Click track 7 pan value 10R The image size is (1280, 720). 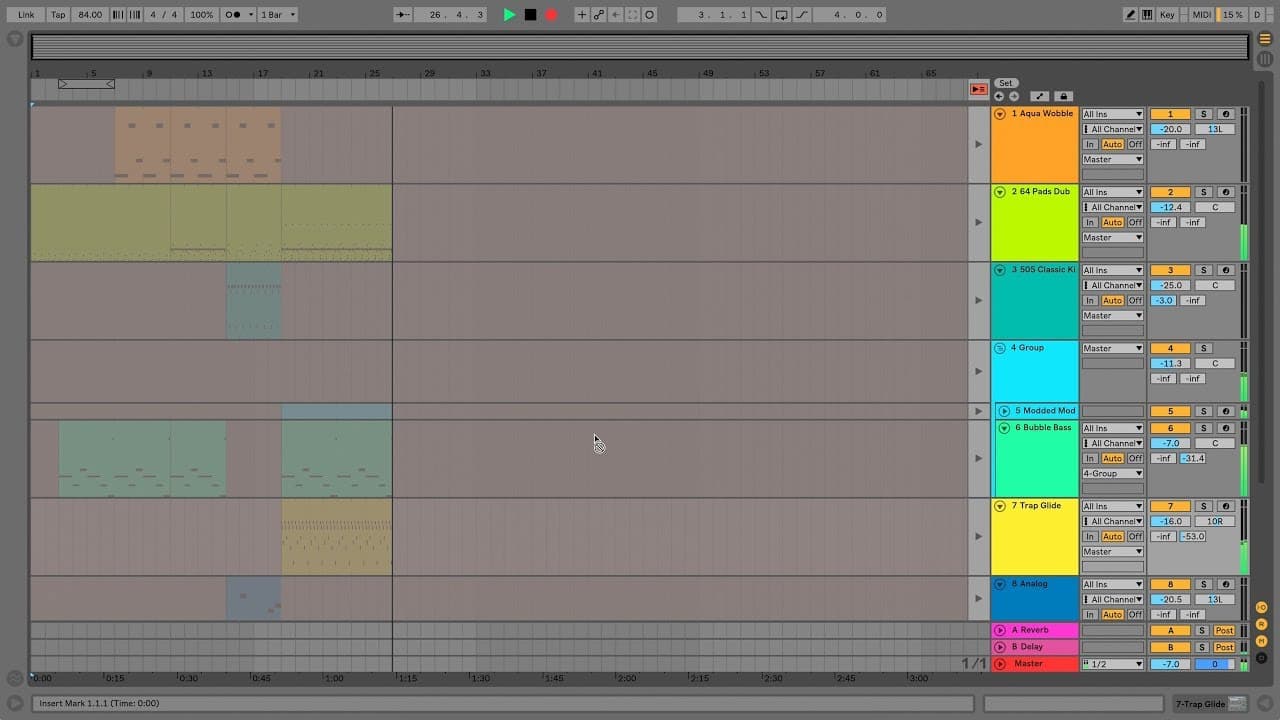tap(1215, 521)
